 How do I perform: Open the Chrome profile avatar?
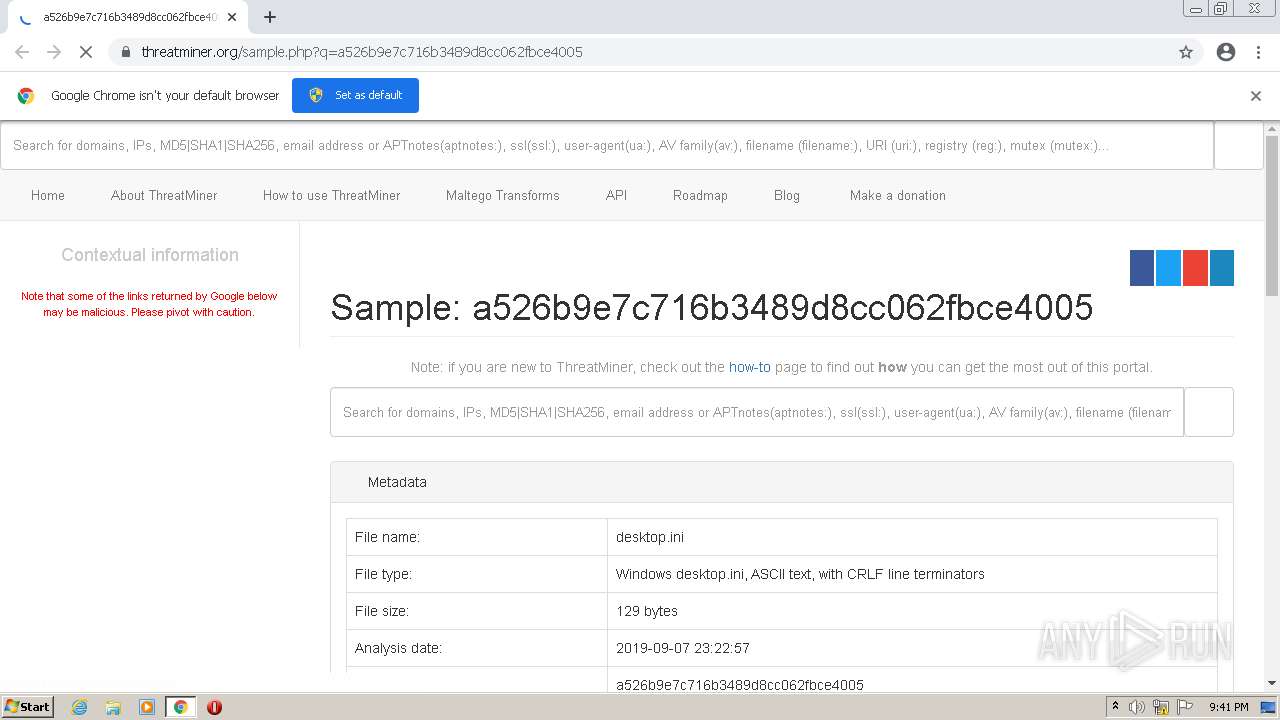(1226, 52)
